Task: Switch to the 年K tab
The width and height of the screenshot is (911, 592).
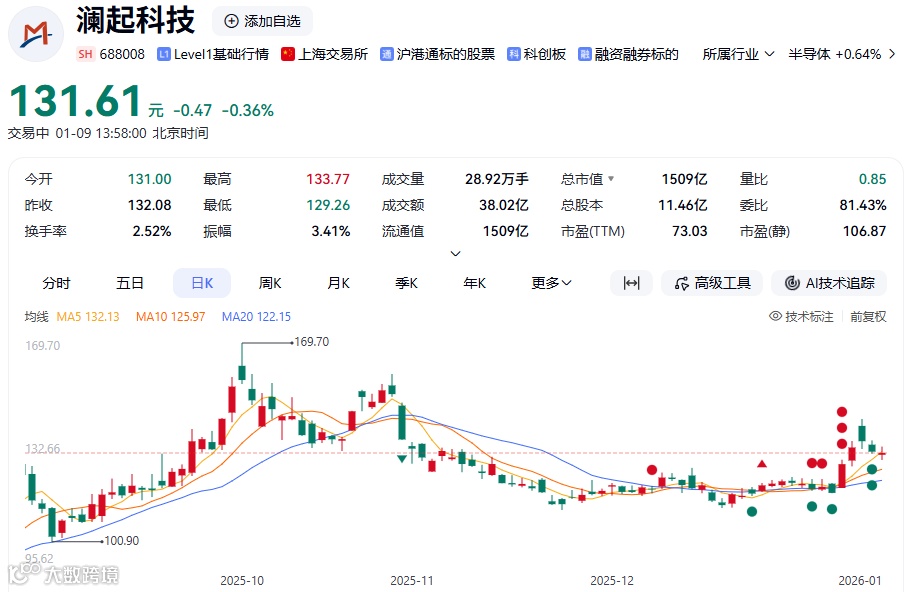Action: pyautogui.click(x=475, y=283)
